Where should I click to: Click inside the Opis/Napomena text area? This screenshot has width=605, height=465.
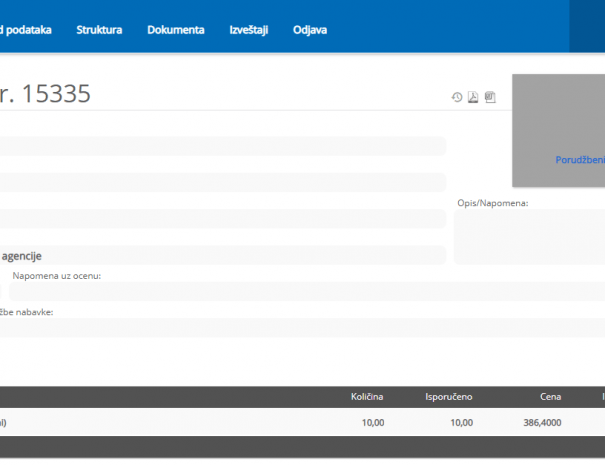pyautogui.click(x=528, y=237)
